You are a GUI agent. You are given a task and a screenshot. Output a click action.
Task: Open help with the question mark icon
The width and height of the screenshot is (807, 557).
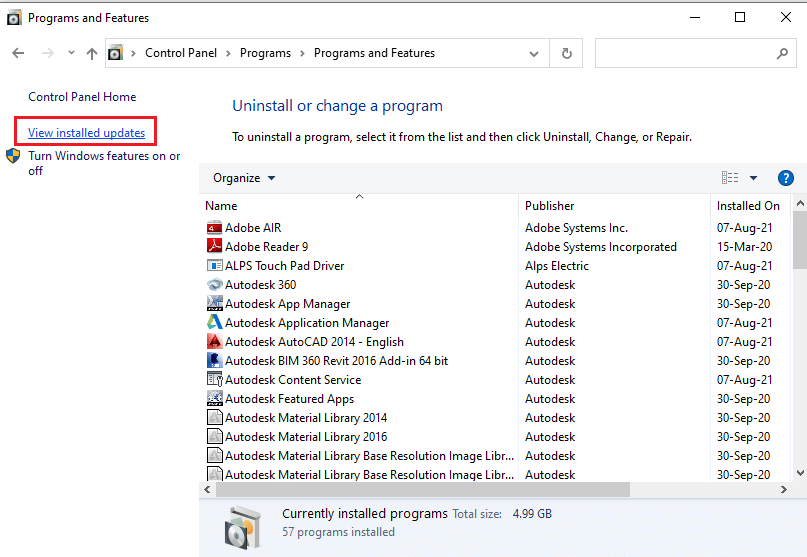785,178
